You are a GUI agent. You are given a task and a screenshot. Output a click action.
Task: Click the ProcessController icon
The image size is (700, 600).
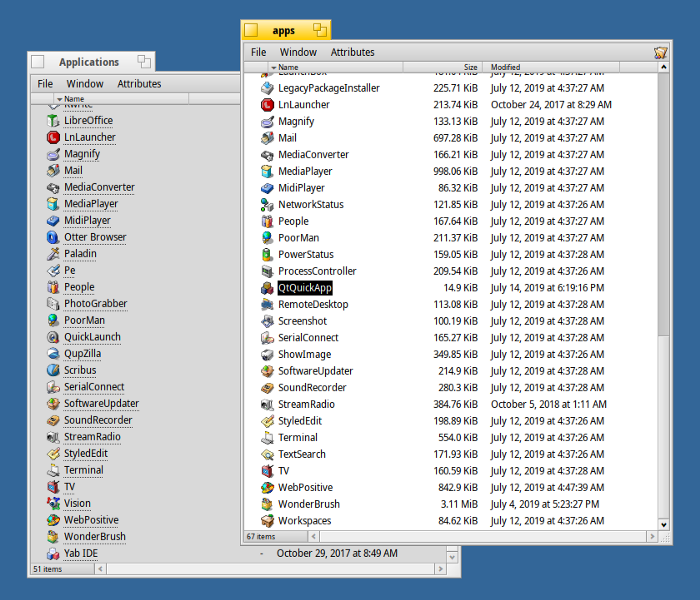[x=267, y=271]
